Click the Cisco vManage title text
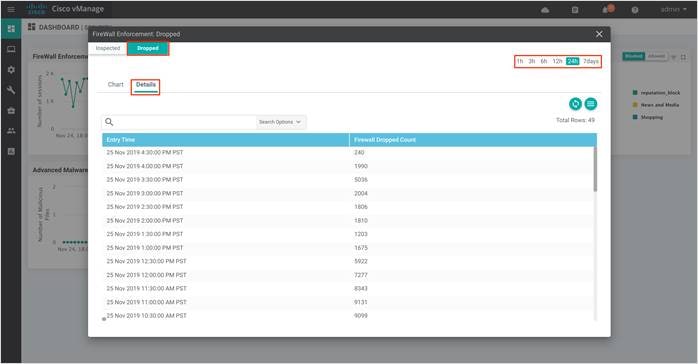Screen dimensions: 698x364 [77, 9]
